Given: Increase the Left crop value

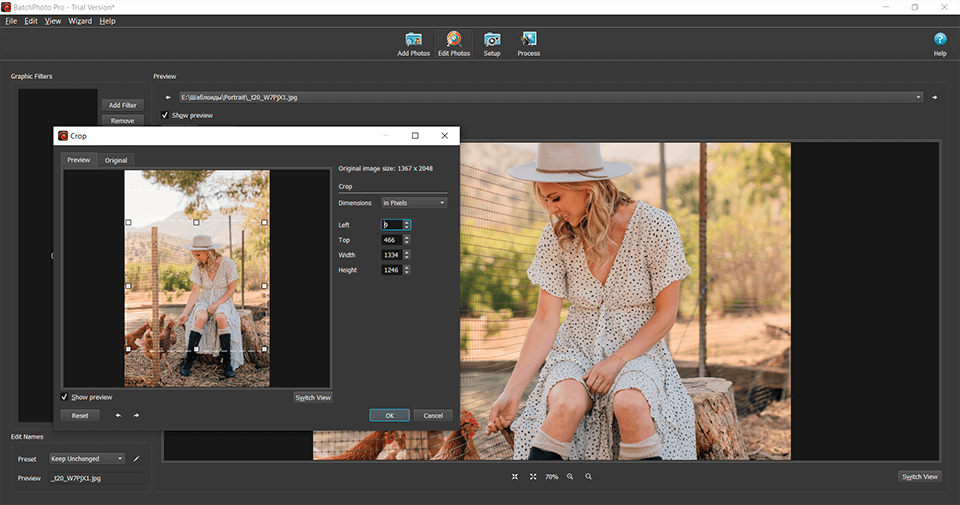Looking at the screenshot, I should pyautogui.click(x=407, y=222).
